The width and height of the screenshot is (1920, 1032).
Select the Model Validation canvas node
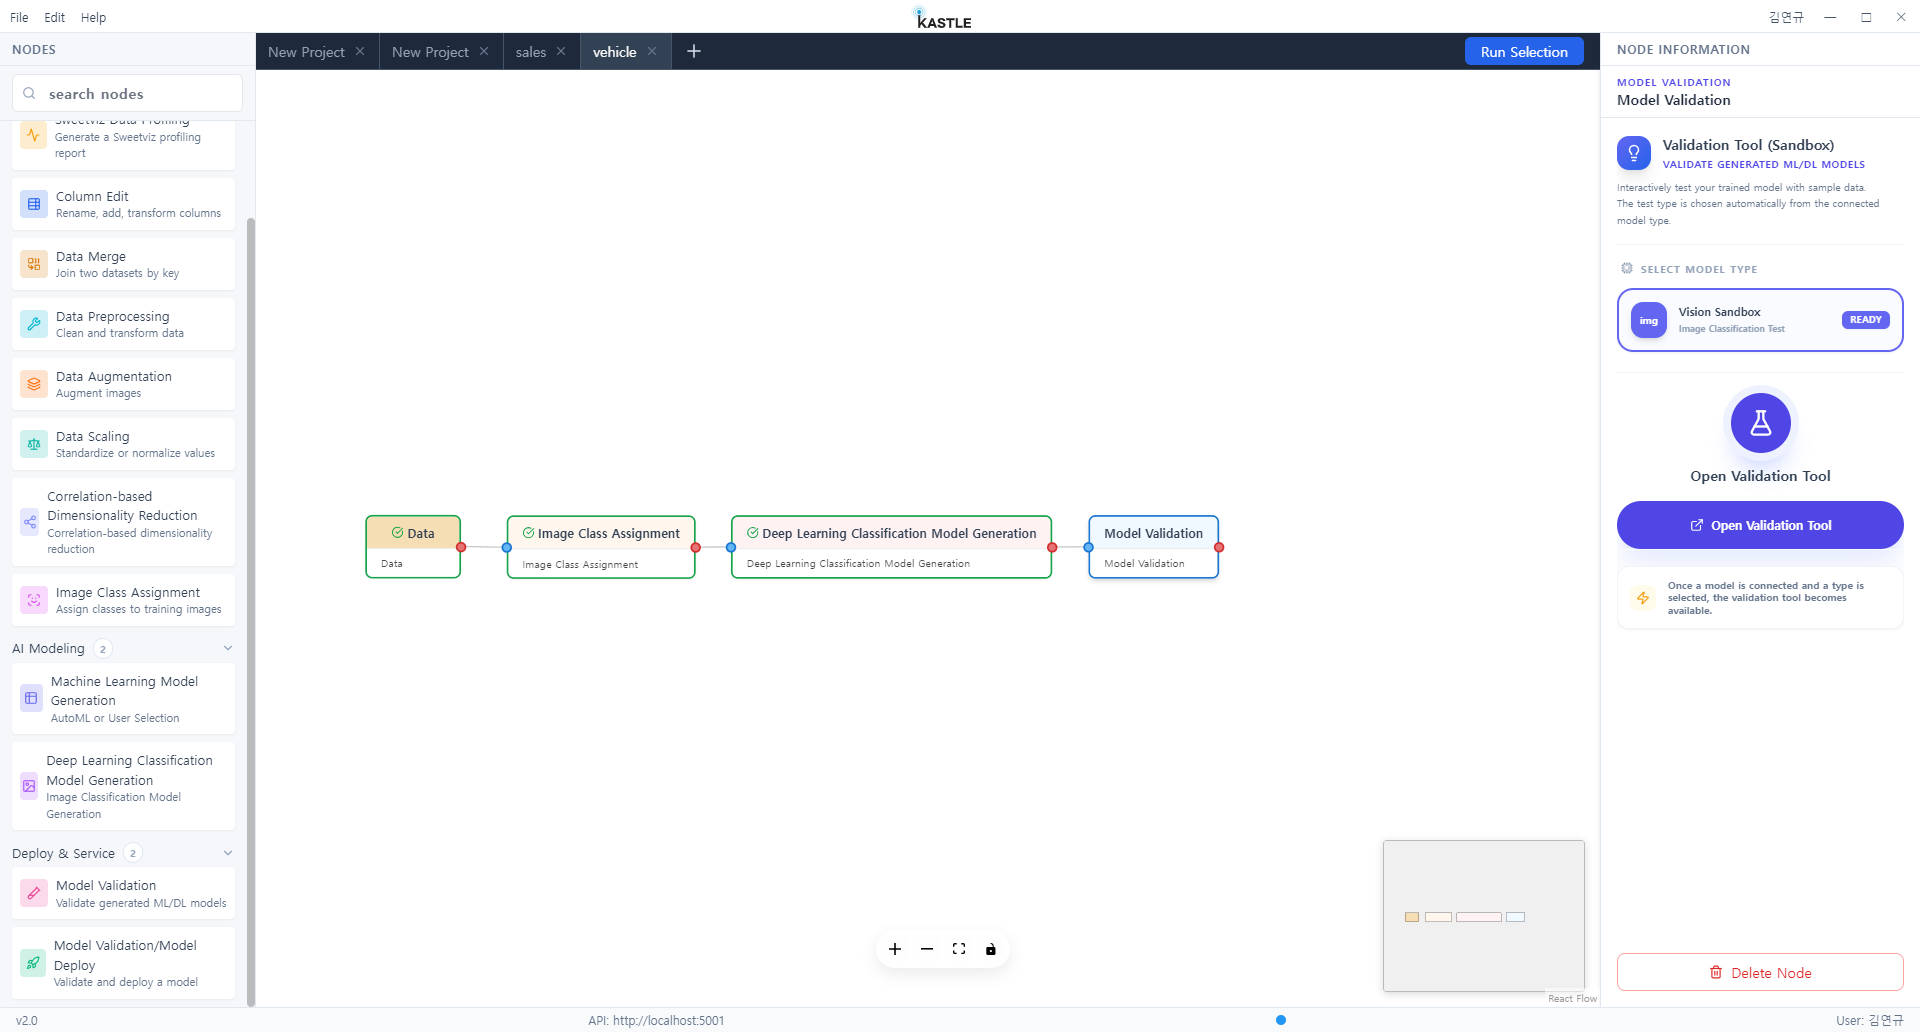pyautogui.click(x=1154, y=547)
